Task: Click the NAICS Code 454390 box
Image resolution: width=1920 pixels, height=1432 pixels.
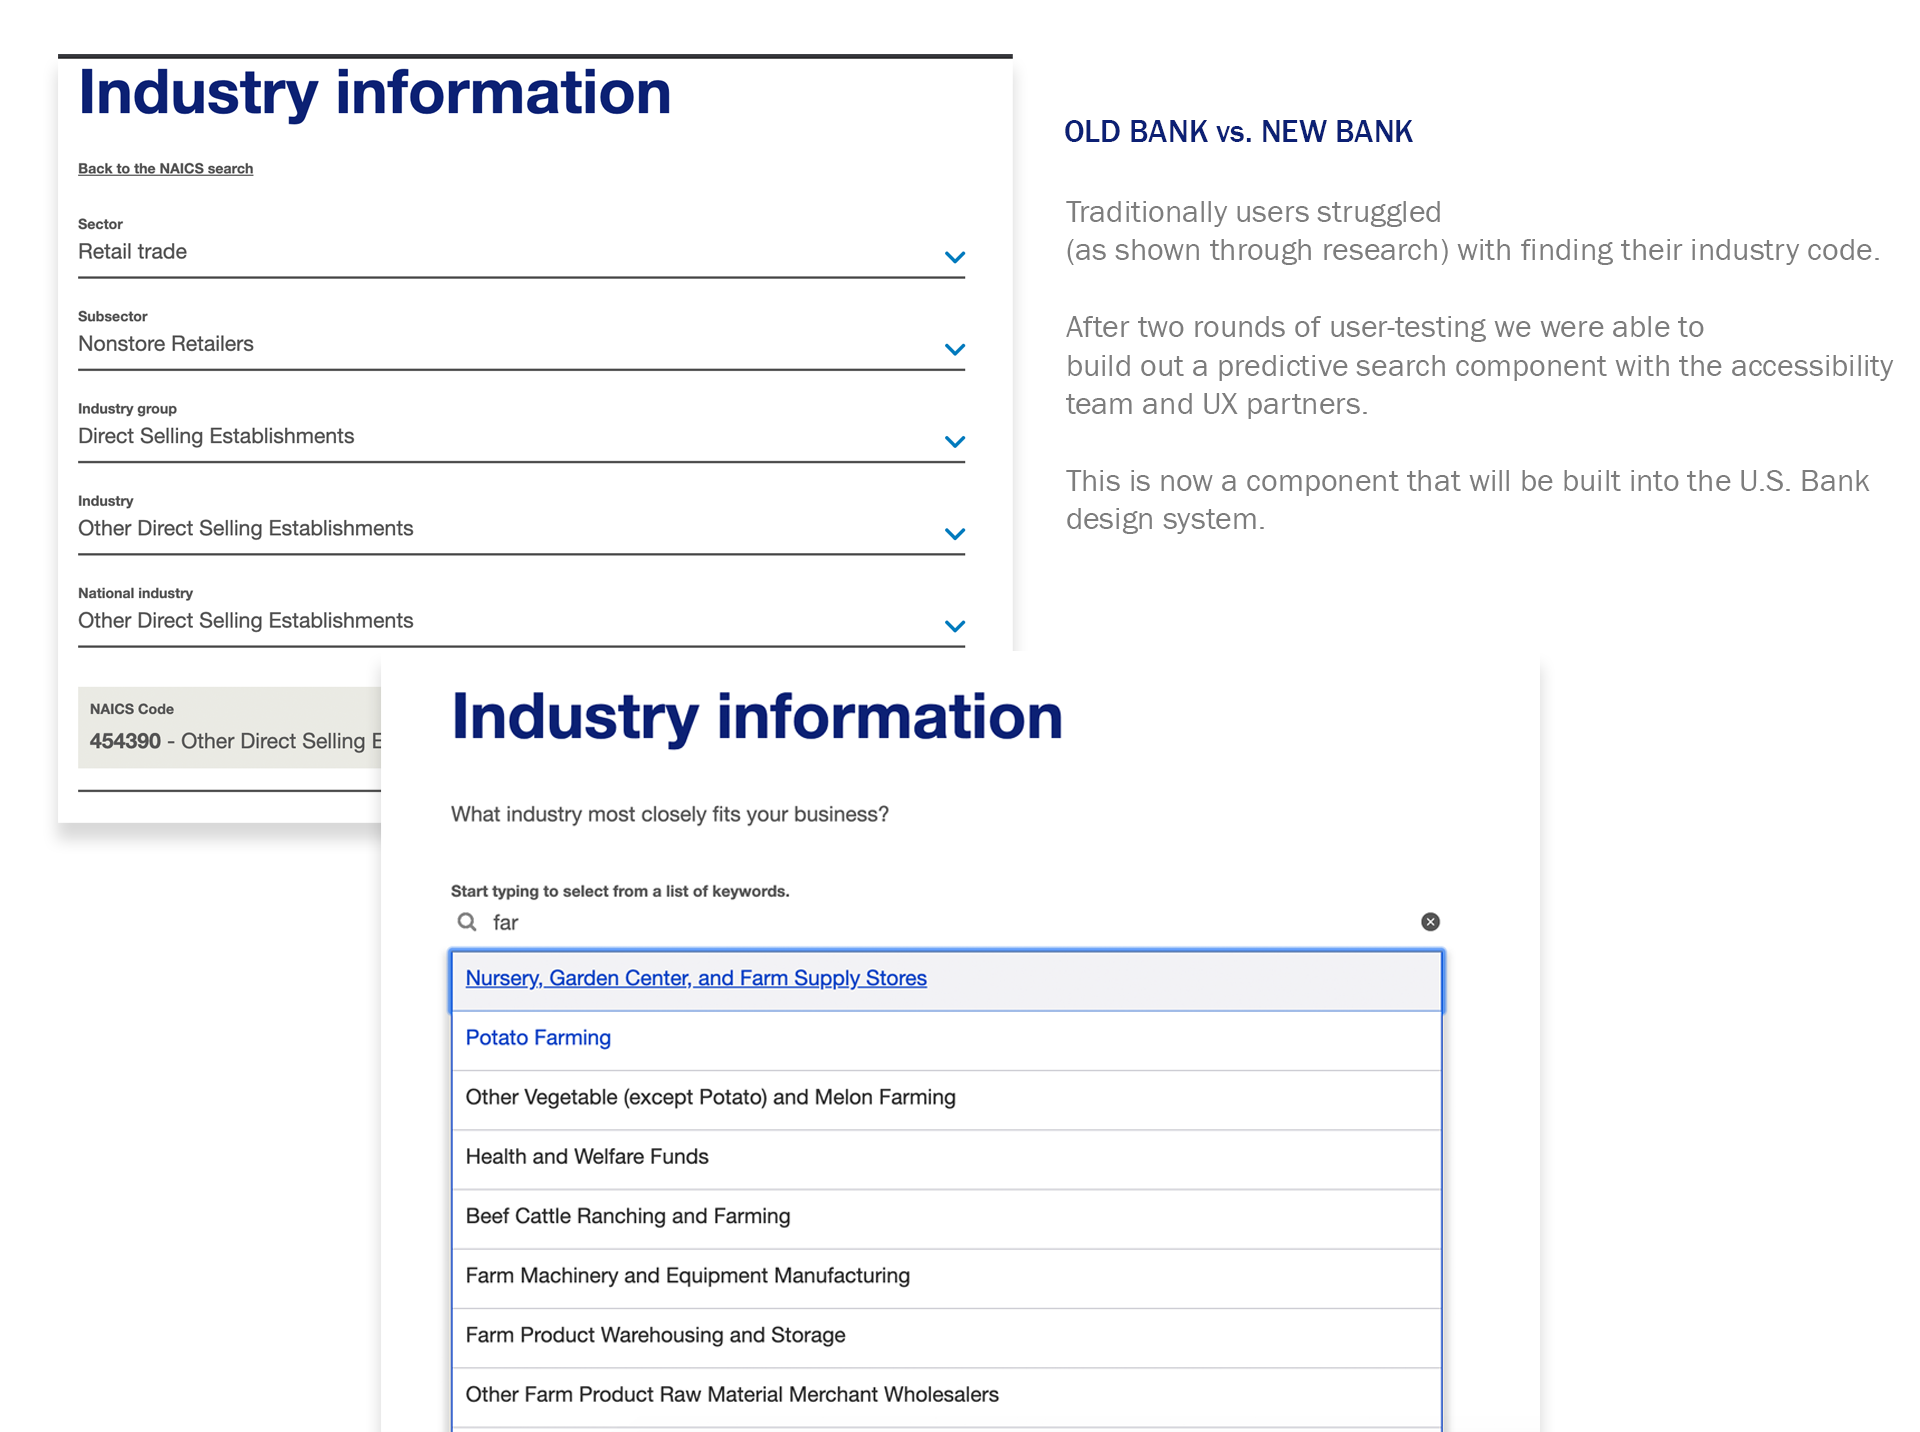Action: tap(230, 728)
